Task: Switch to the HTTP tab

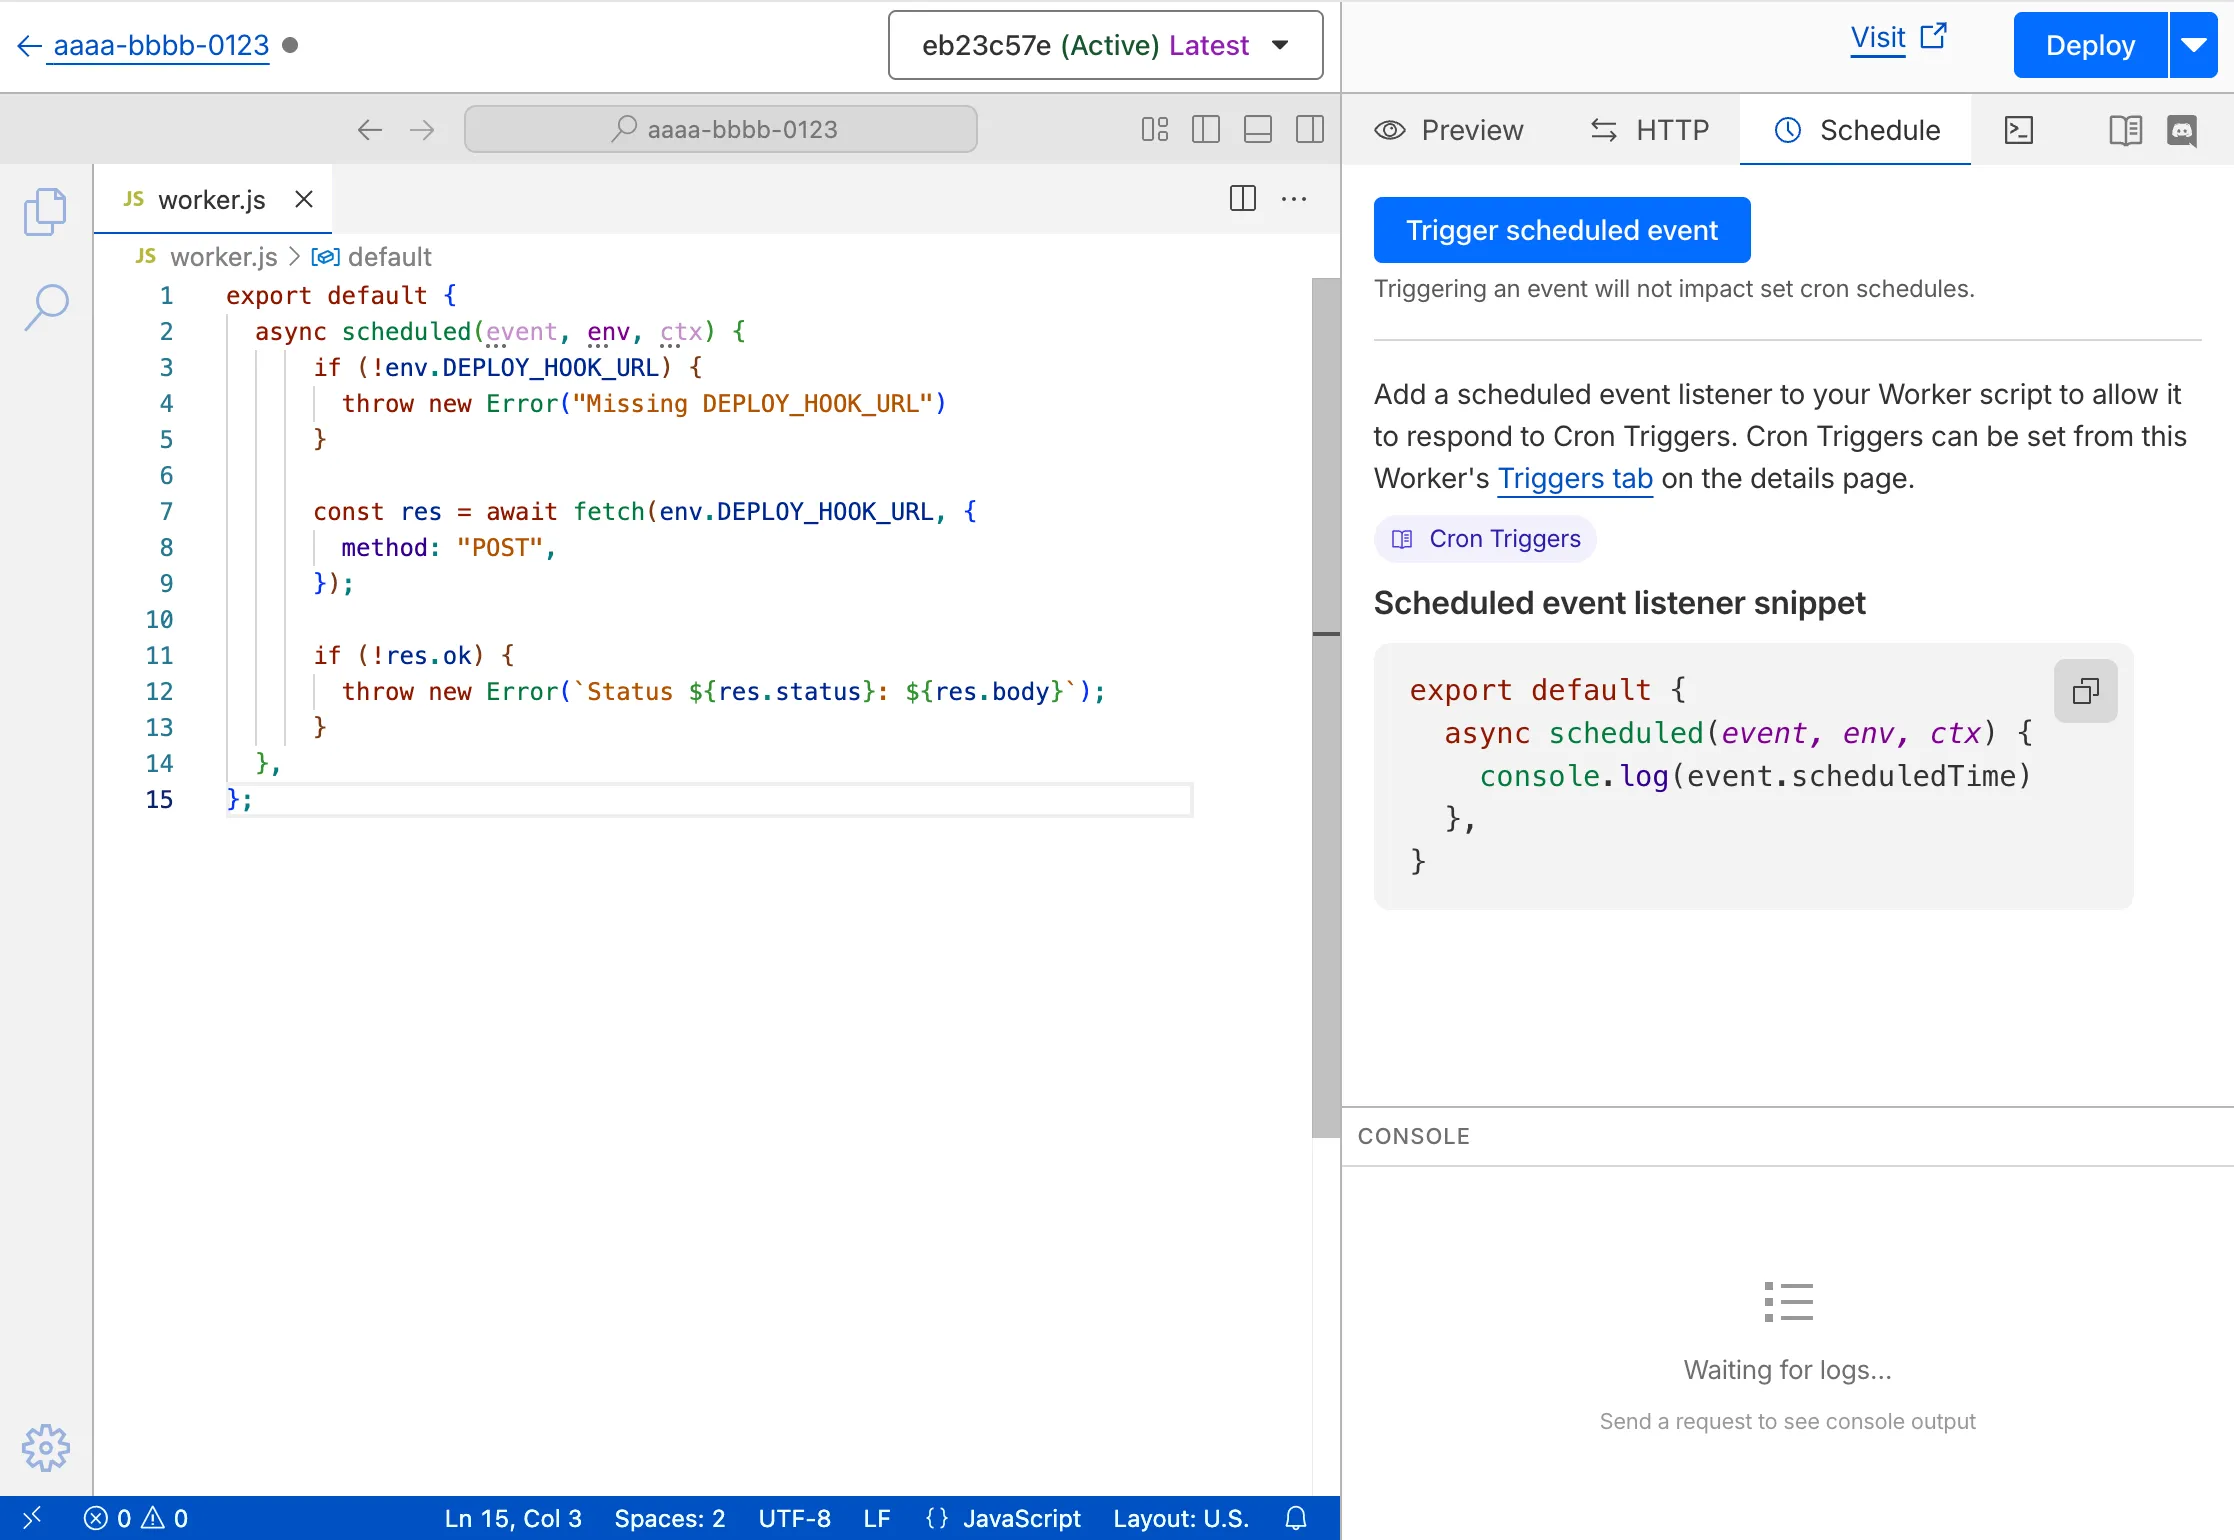Action: [1649, 130]
